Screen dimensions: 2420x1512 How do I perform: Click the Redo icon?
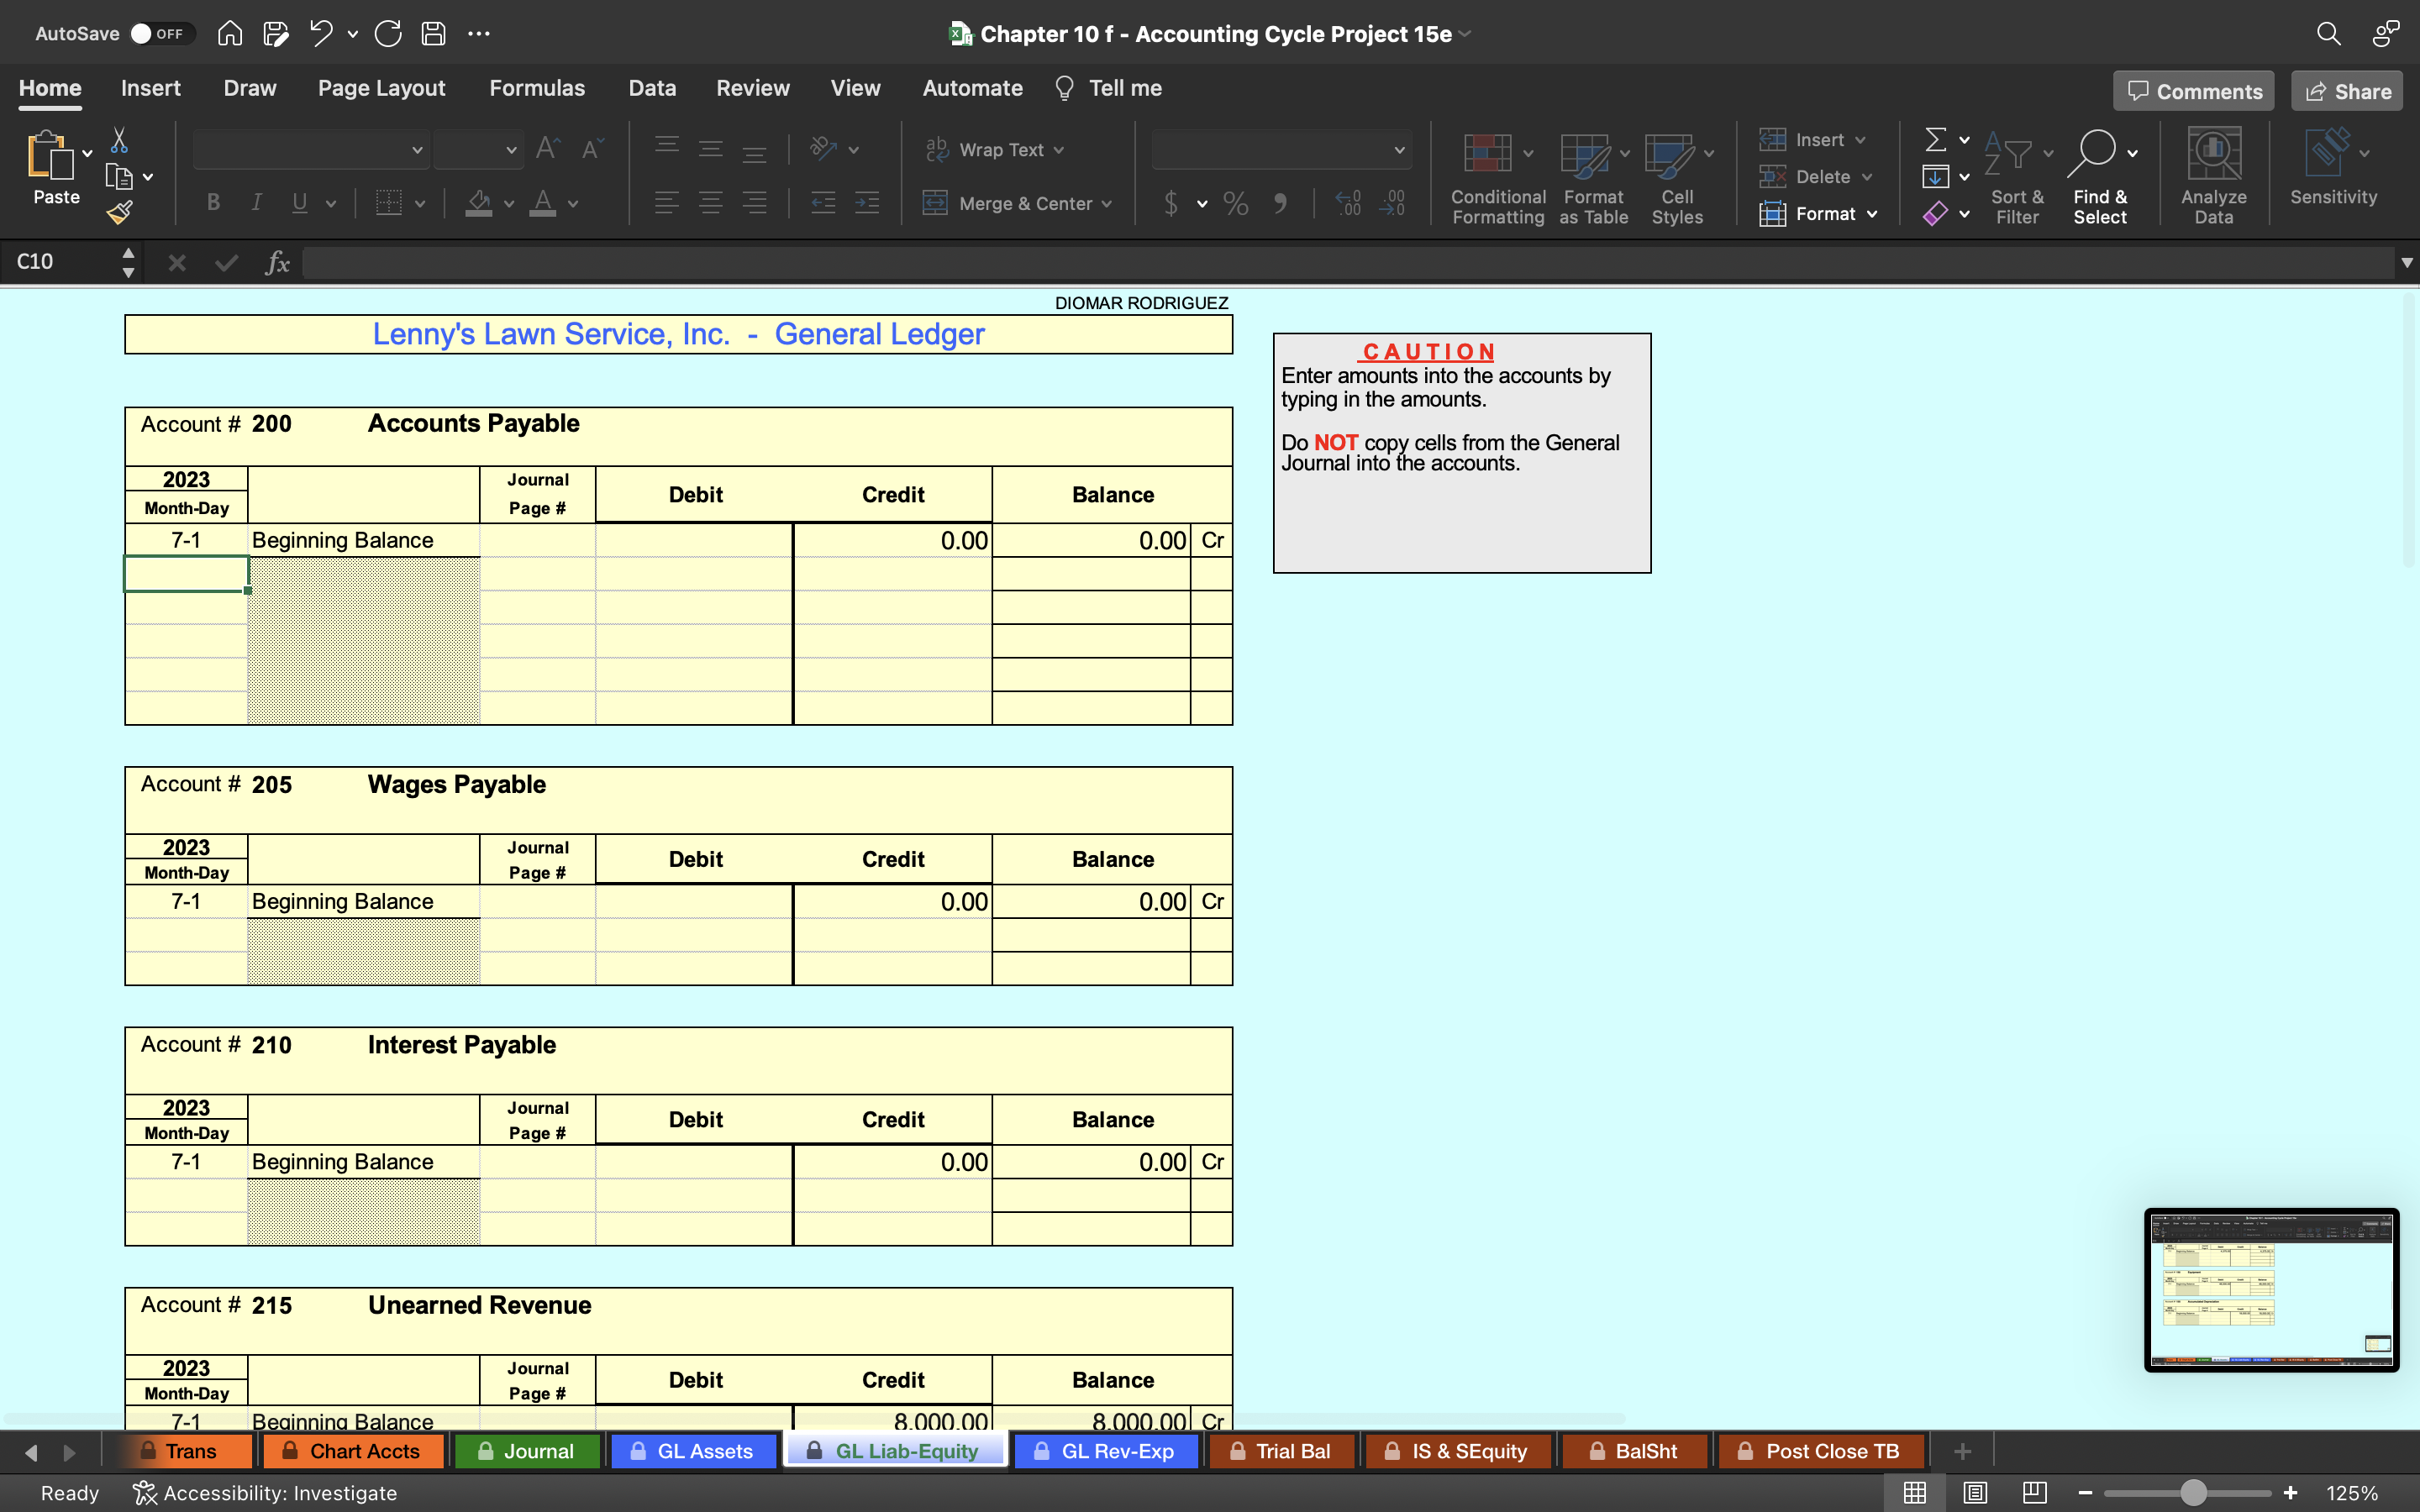(388, 34)
